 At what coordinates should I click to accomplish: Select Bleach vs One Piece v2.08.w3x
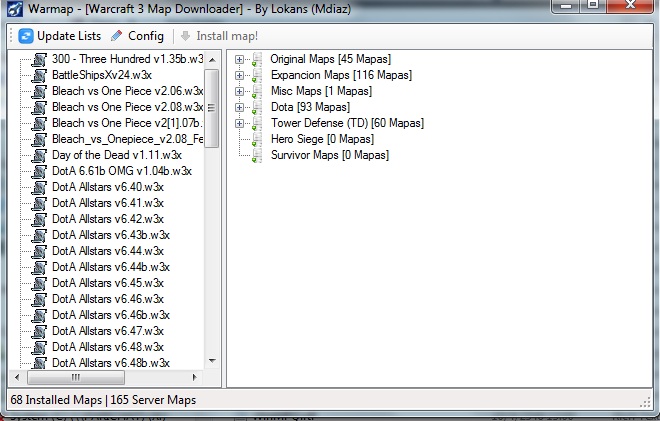coord(128,107)
